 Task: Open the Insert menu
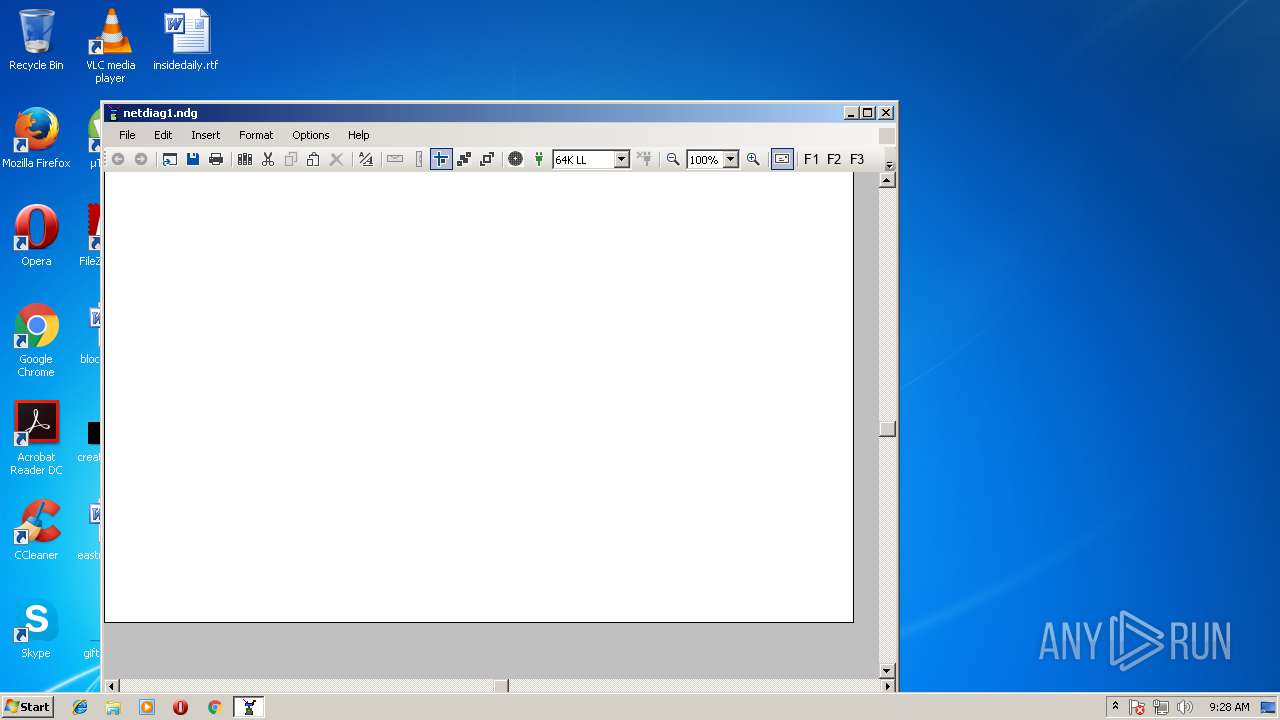coord(205,135)
